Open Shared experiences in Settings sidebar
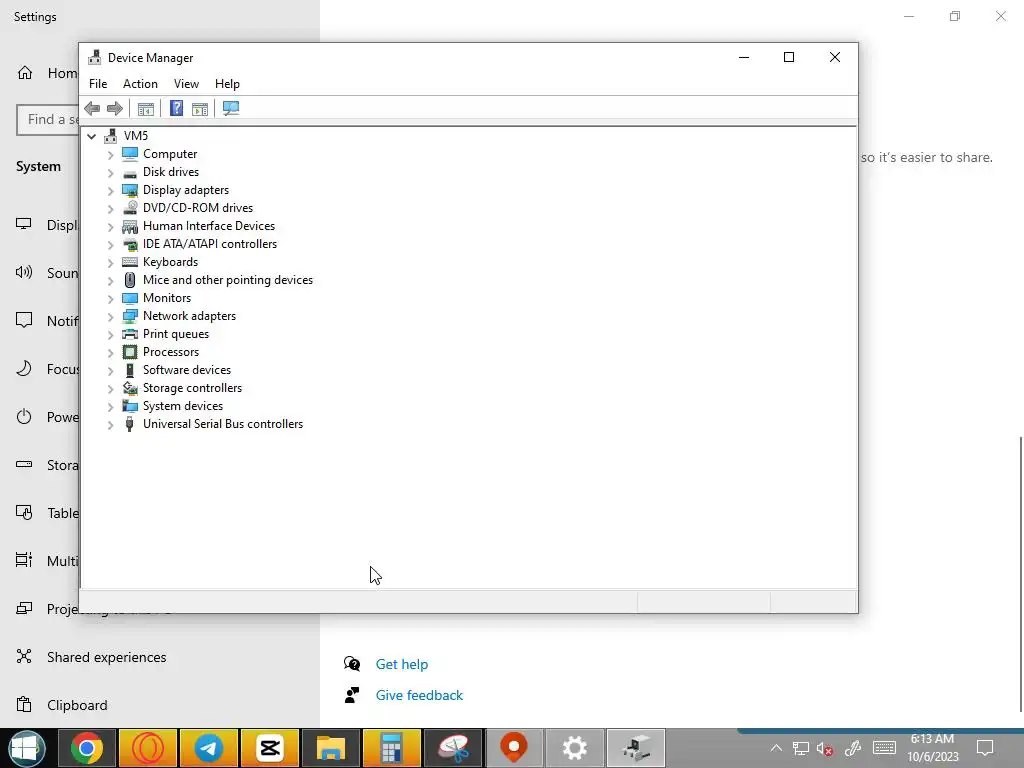This screenshot has width=1024, height=768. coord(106,657)
